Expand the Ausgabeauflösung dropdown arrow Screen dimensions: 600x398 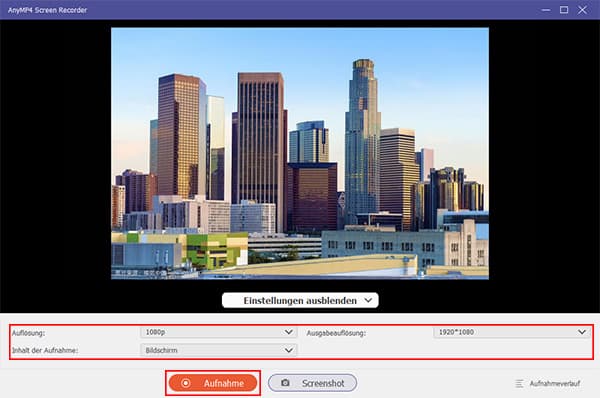coord(582,332)
